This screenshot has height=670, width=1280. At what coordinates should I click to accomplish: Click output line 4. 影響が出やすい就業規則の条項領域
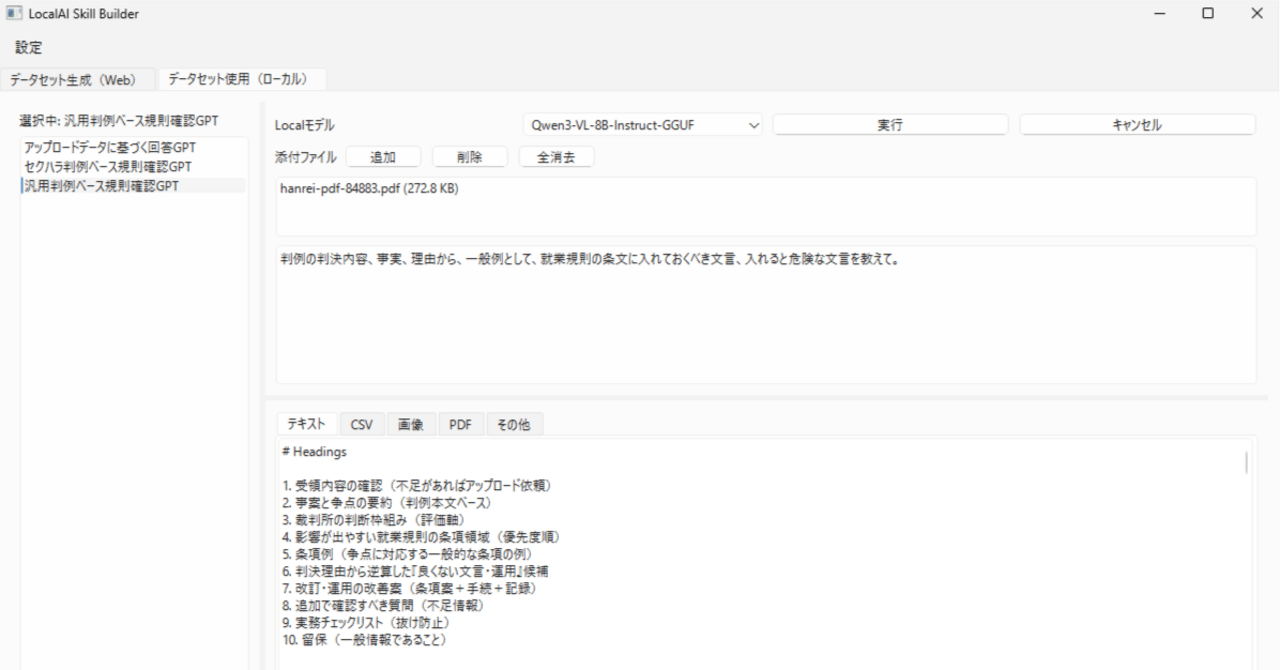[421, 536]
